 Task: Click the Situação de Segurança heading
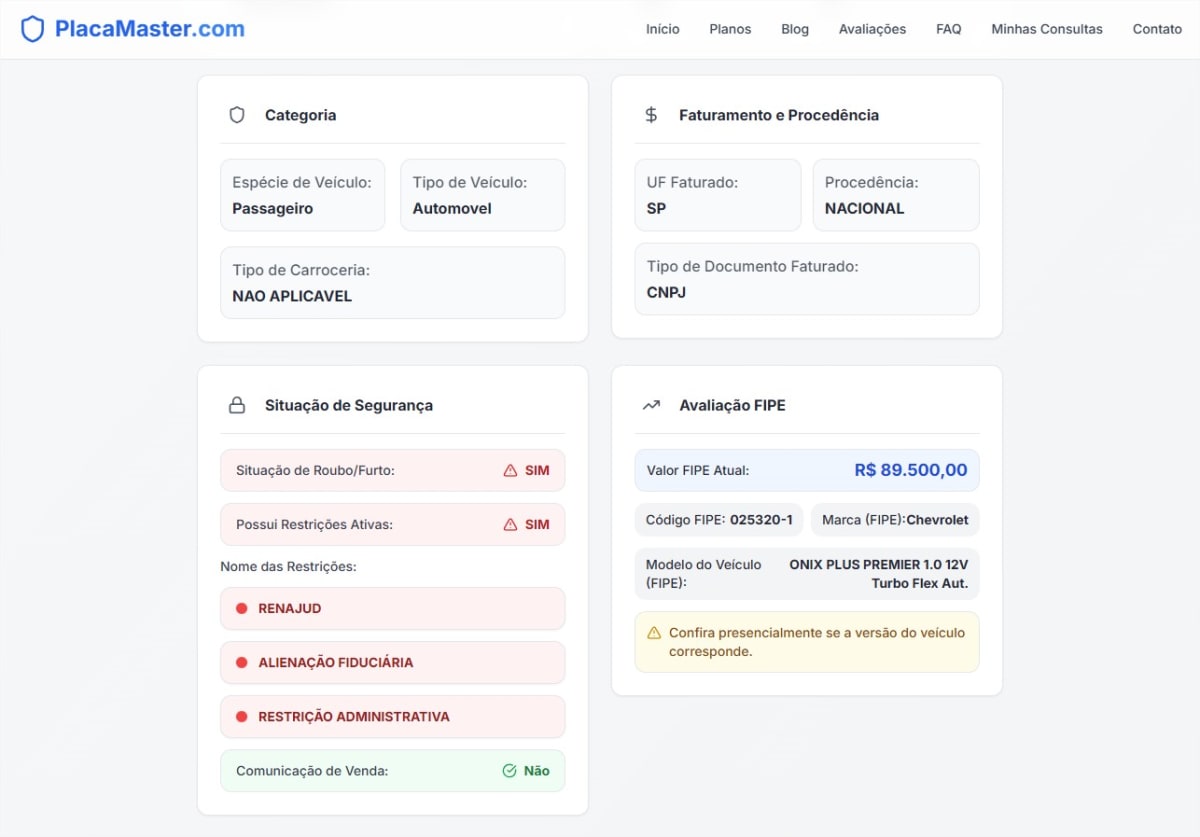349,405
